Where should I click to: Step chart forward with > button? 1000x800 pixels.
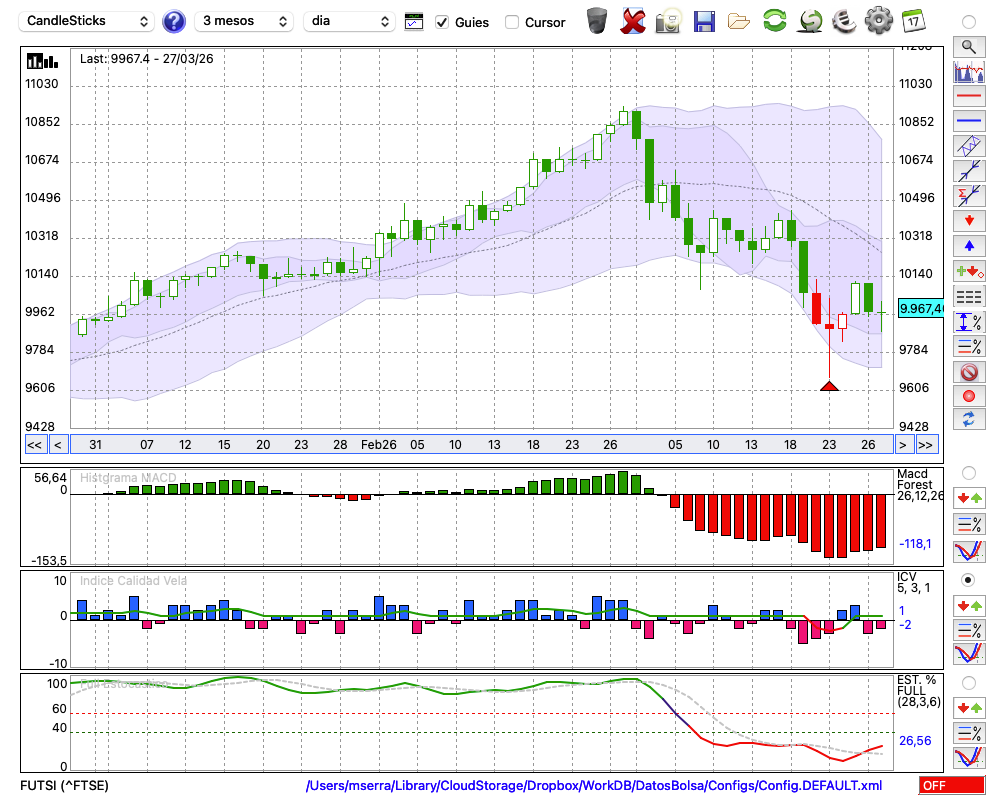point(902,445)
